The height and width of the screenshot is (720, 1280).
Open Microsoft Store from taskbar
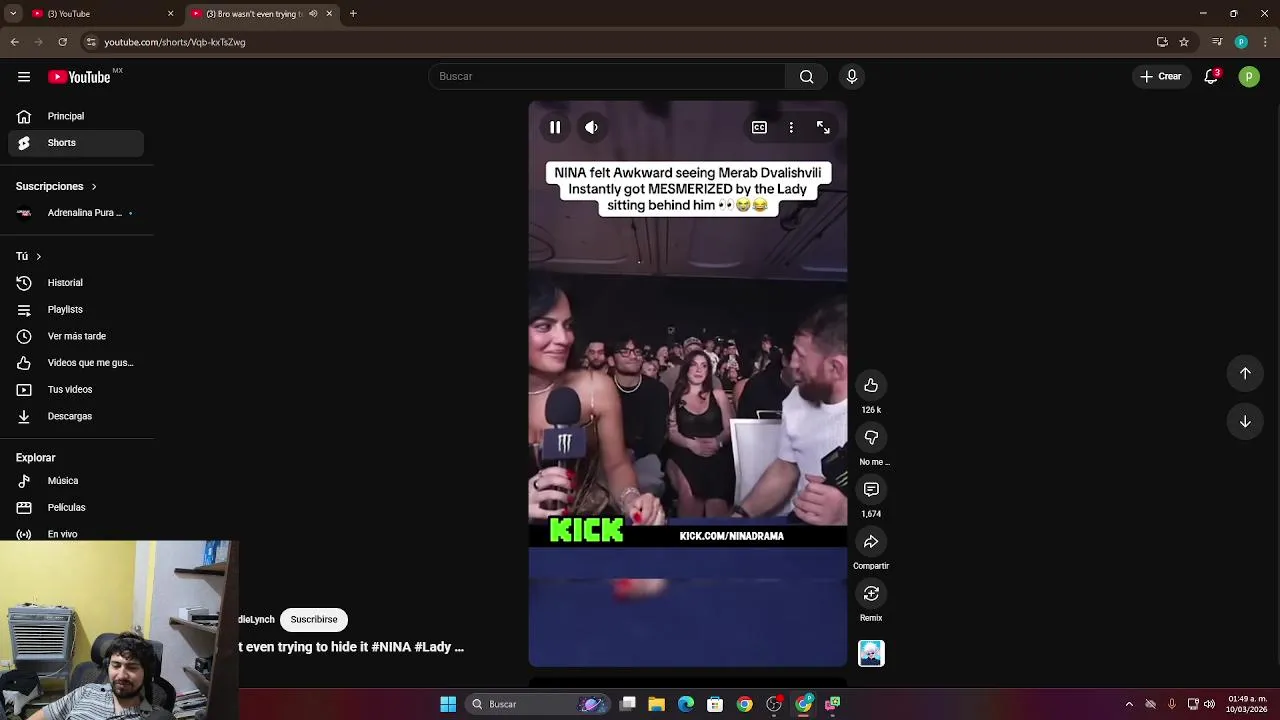coord(715,704)
